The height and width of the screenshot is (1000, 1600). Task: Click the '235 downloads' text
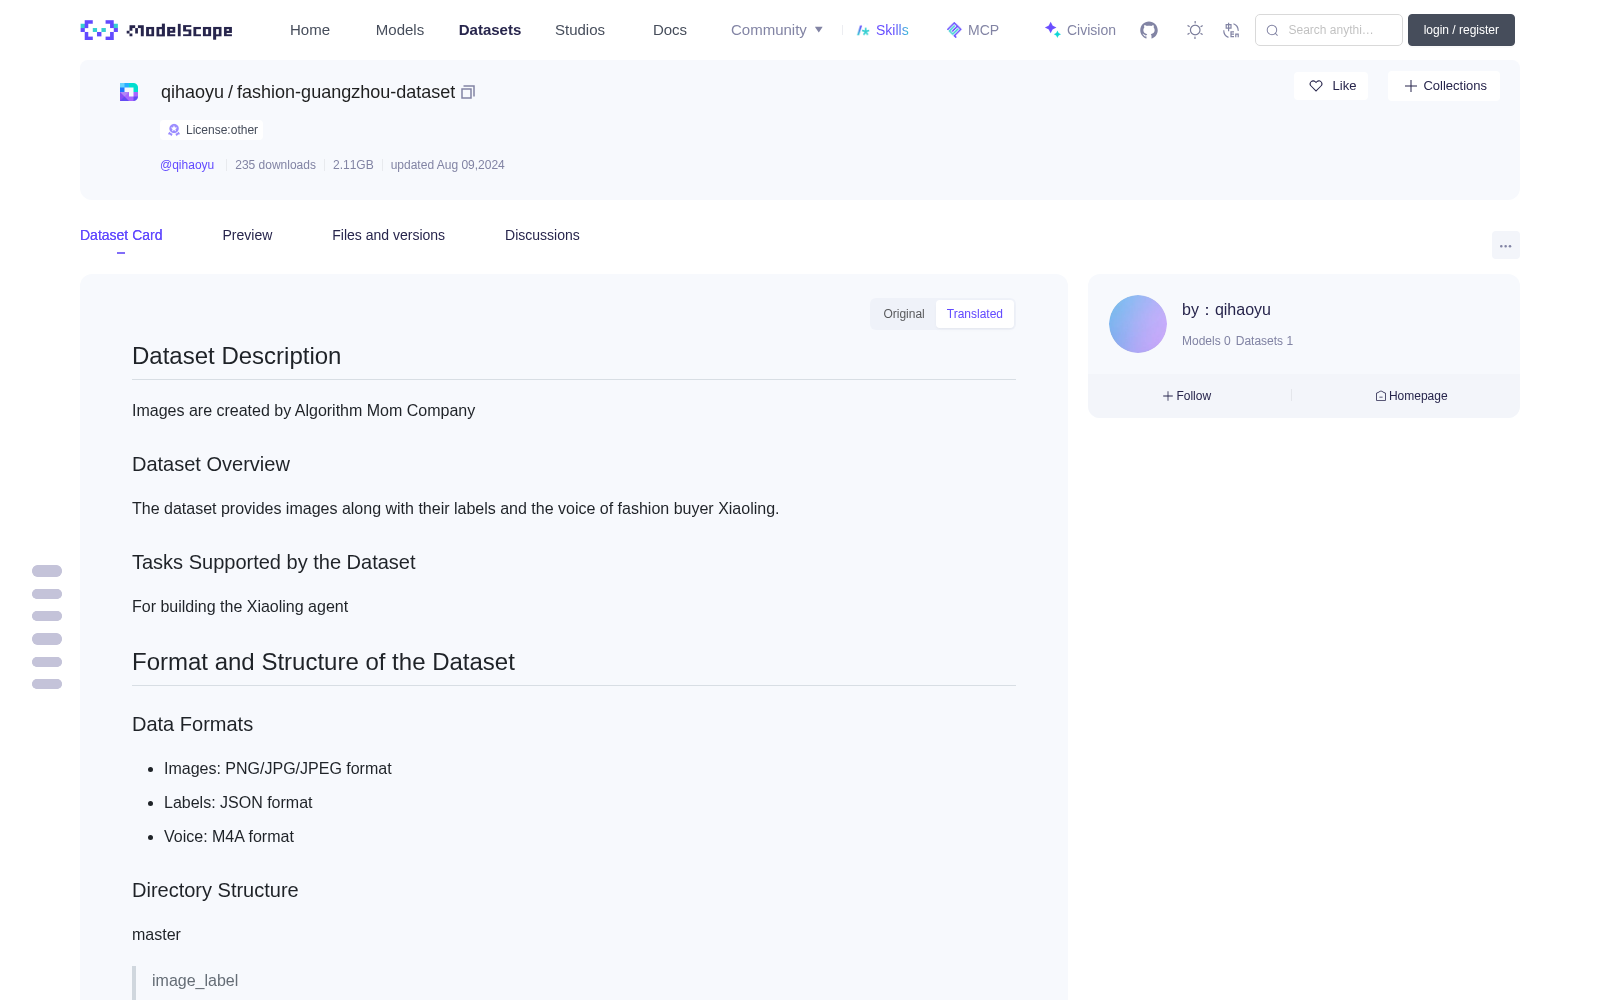275,165
